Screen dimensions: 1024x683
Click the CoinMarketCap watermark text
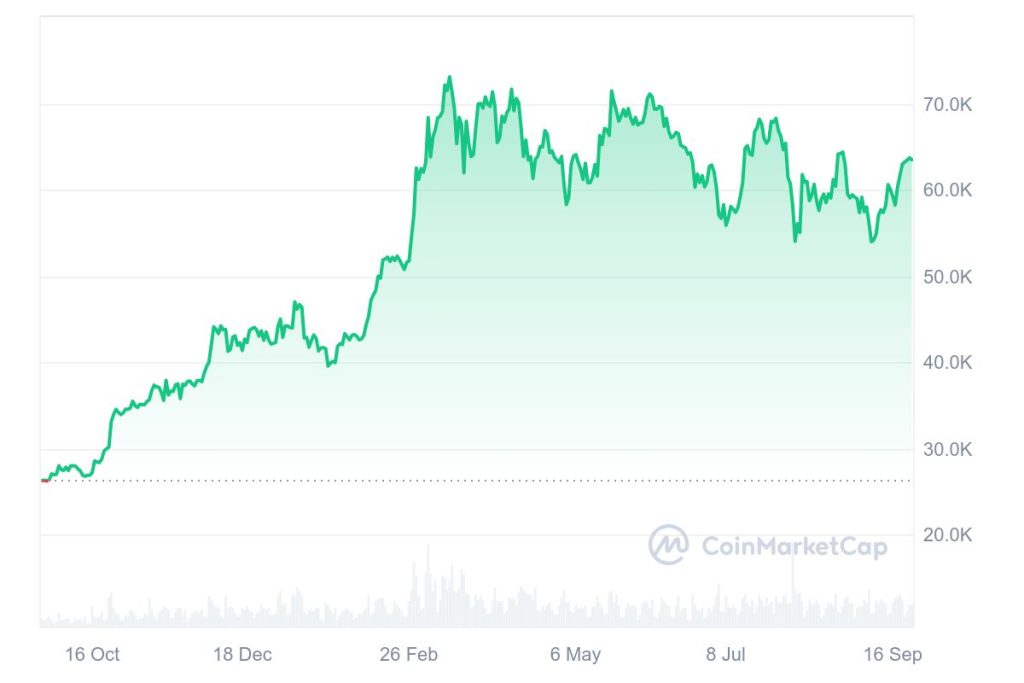pyautogui.click(x=794, y=546)
